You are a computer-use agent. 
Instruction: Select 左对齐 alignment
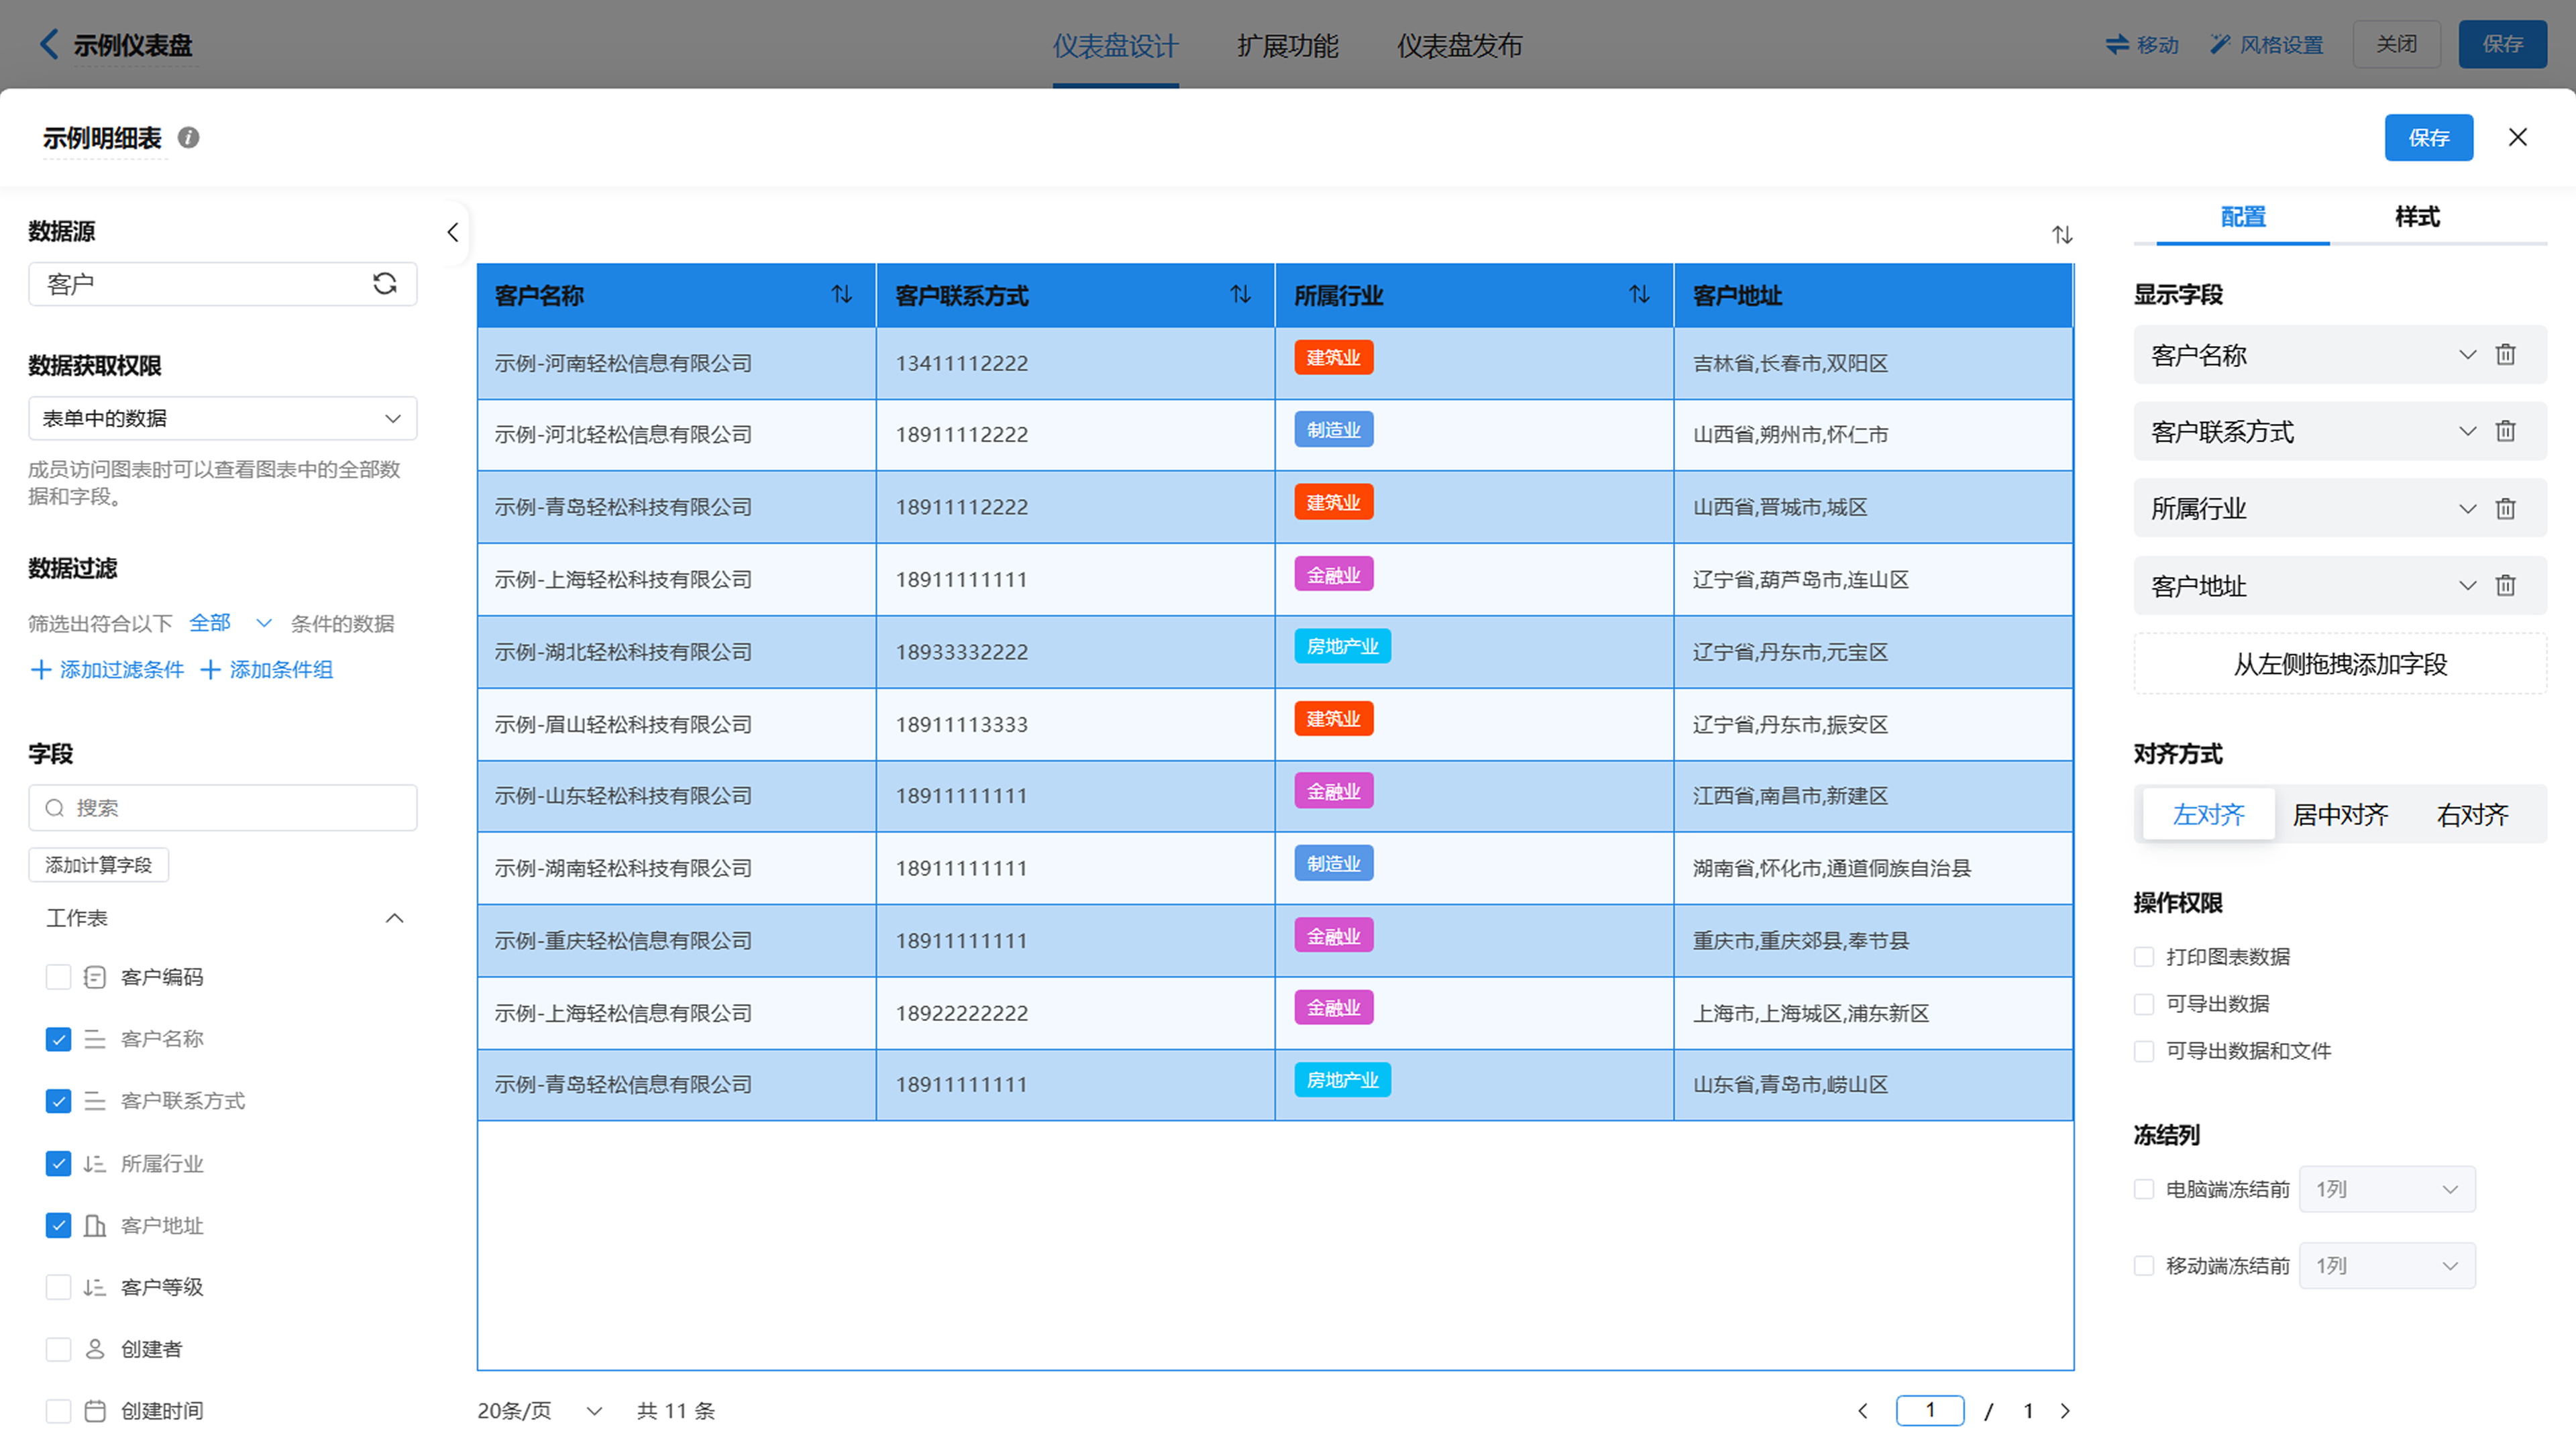pyautogui.click(x=2209, y=815)
